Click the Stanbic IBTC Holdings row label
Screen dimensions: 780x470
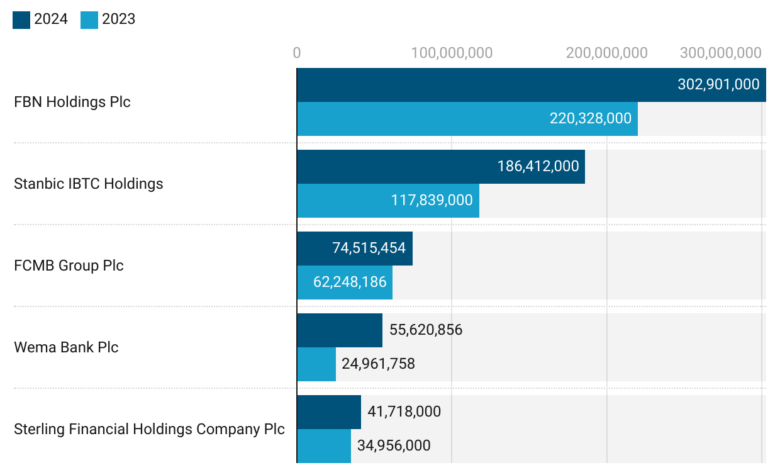(89, 184)
